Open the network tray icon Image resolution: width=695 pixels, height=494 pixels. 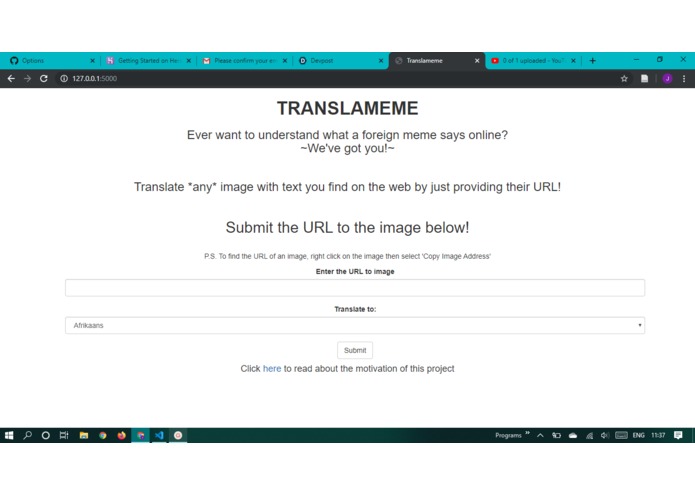point(589,436)
